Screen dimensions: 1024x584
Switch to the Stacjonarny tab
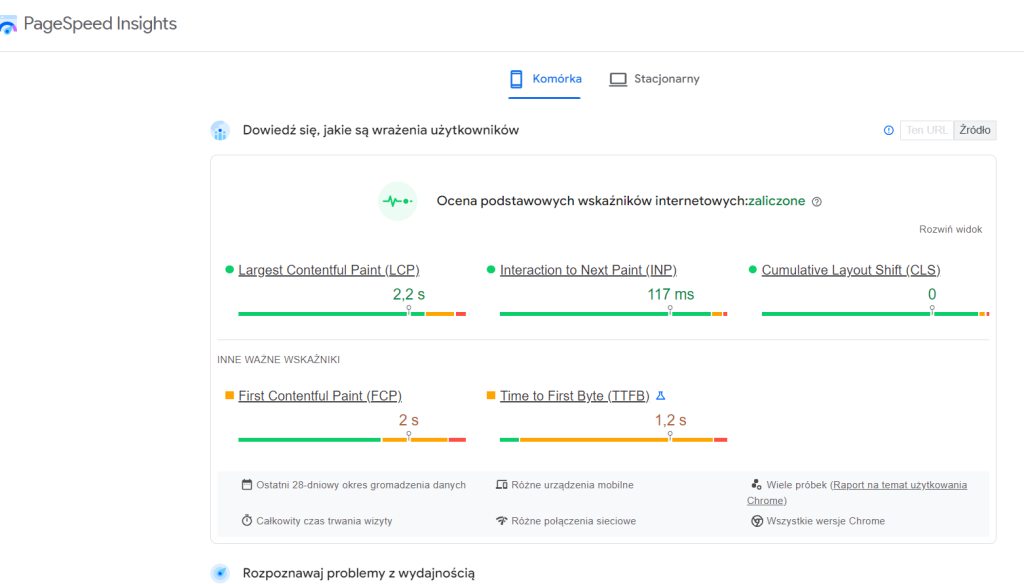click(x=654, y=79)
